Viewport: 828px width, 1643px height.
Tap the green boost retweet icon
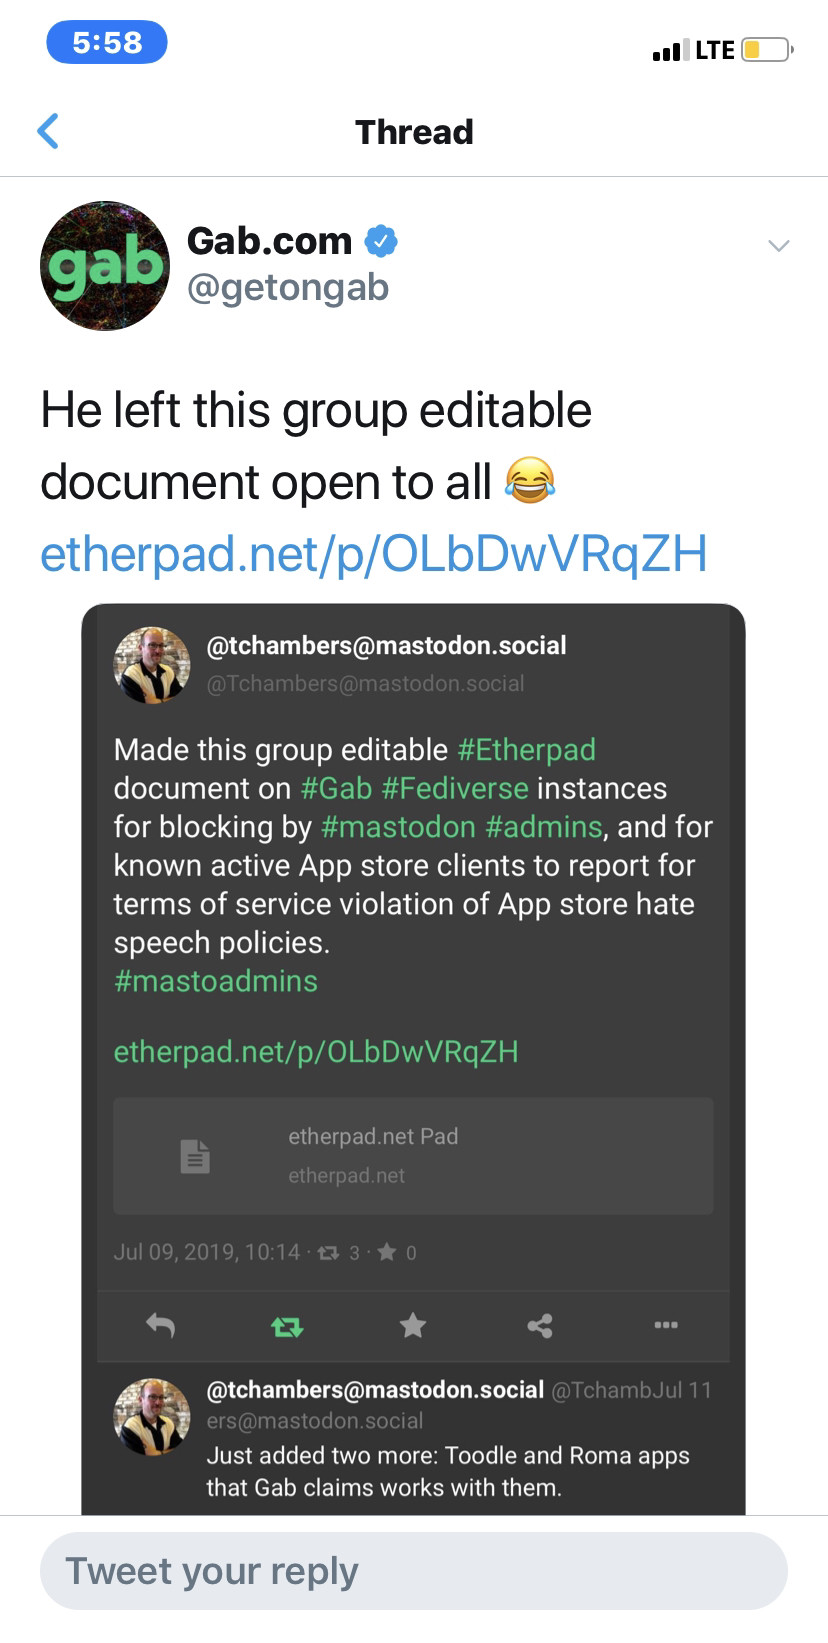coord(287,1326)
